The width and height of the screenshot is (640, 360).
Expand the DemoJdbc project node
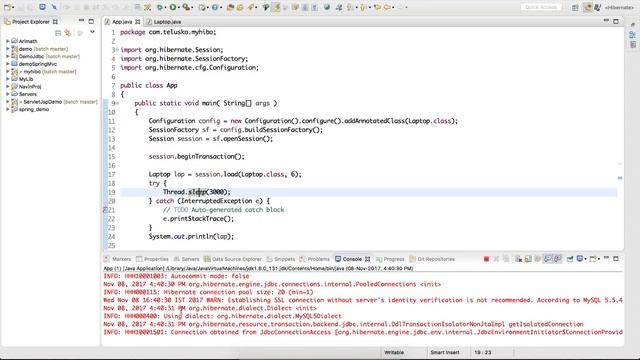(7, 56)
